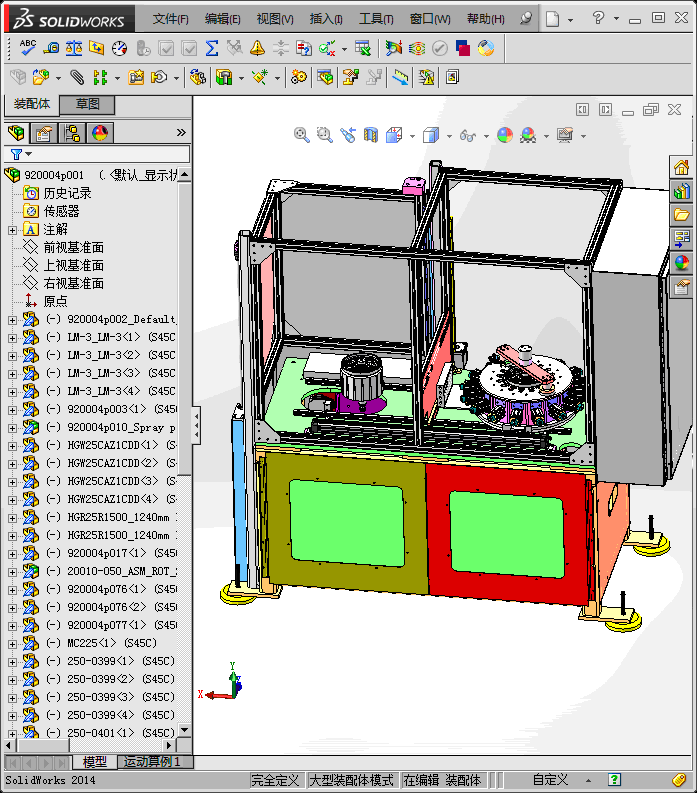Expand MC225<1> component node

(x=12, y=644)
